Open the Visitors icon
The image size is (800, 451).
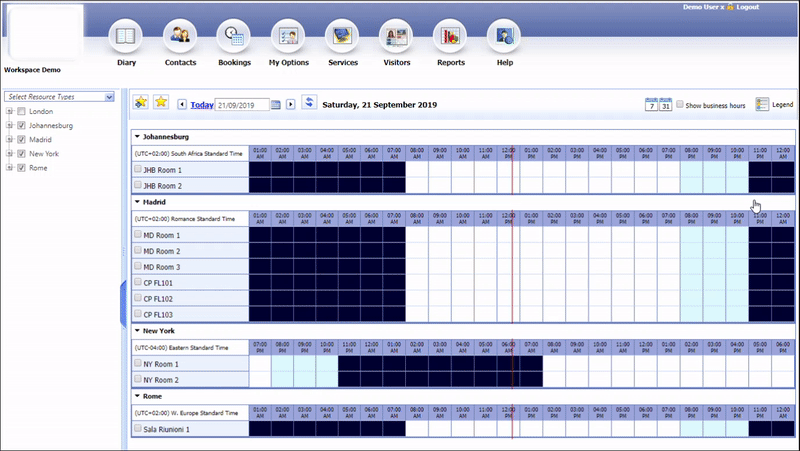396,36
